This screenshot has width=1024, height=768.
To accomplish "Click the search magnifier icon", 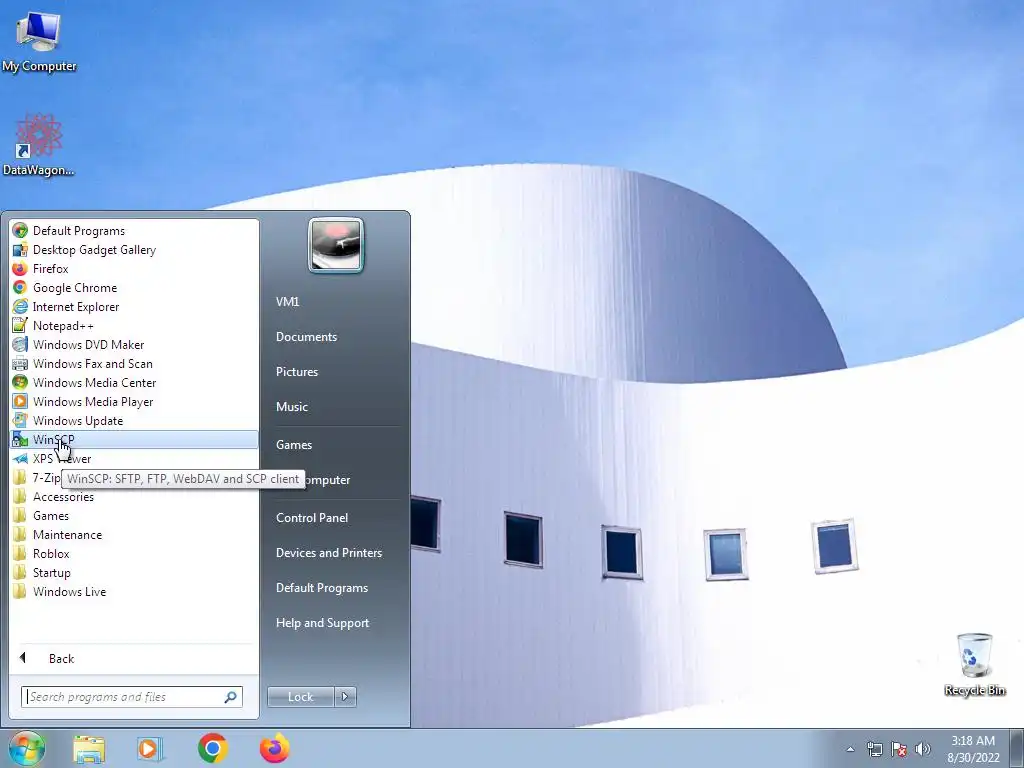I will coord(231,697).
